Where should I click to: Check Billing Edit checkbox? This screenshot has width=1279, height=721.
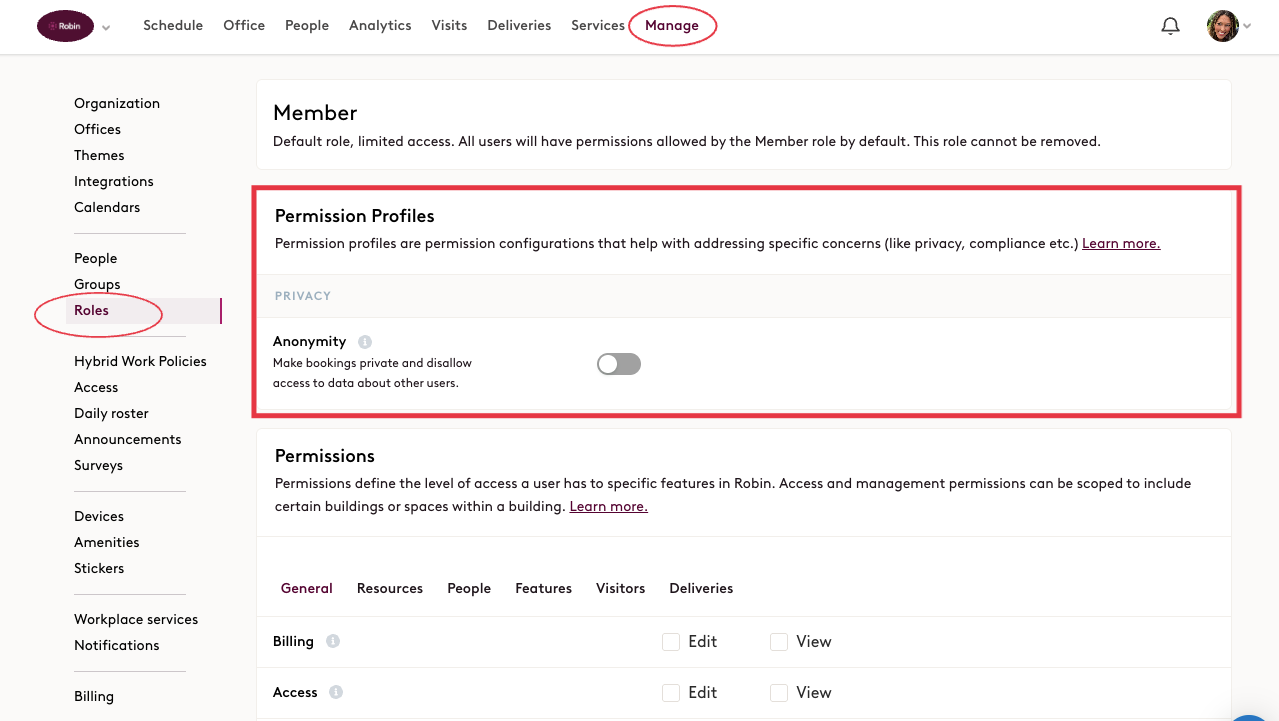[x=671, y=642]
